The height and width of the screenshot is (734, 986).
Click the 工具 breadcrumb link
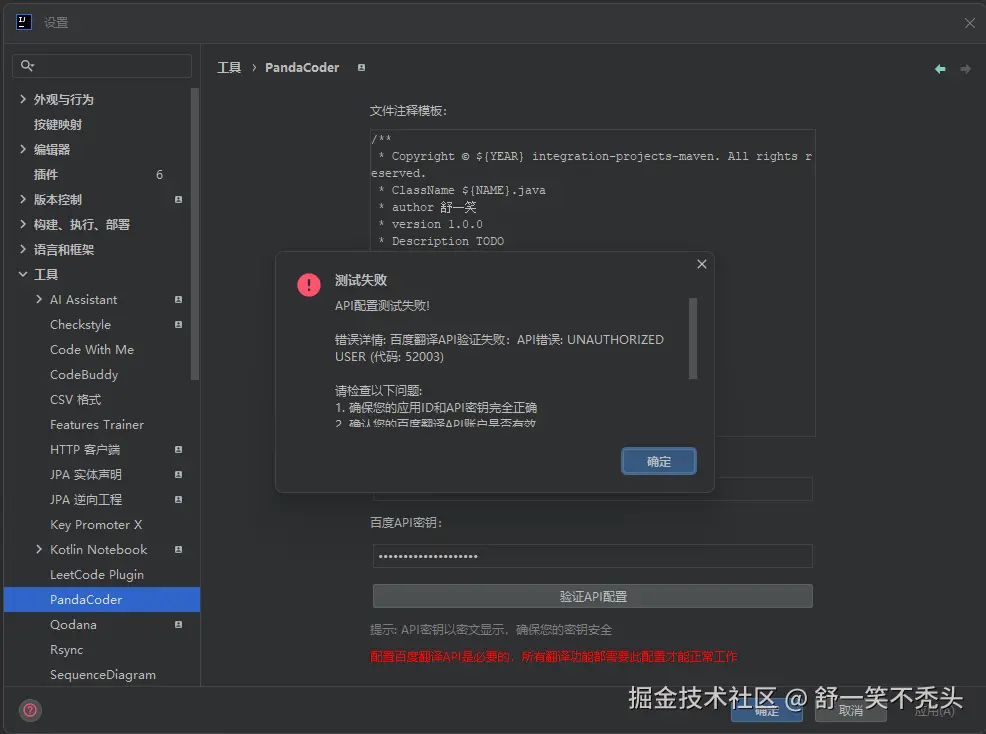pos(229,67)
